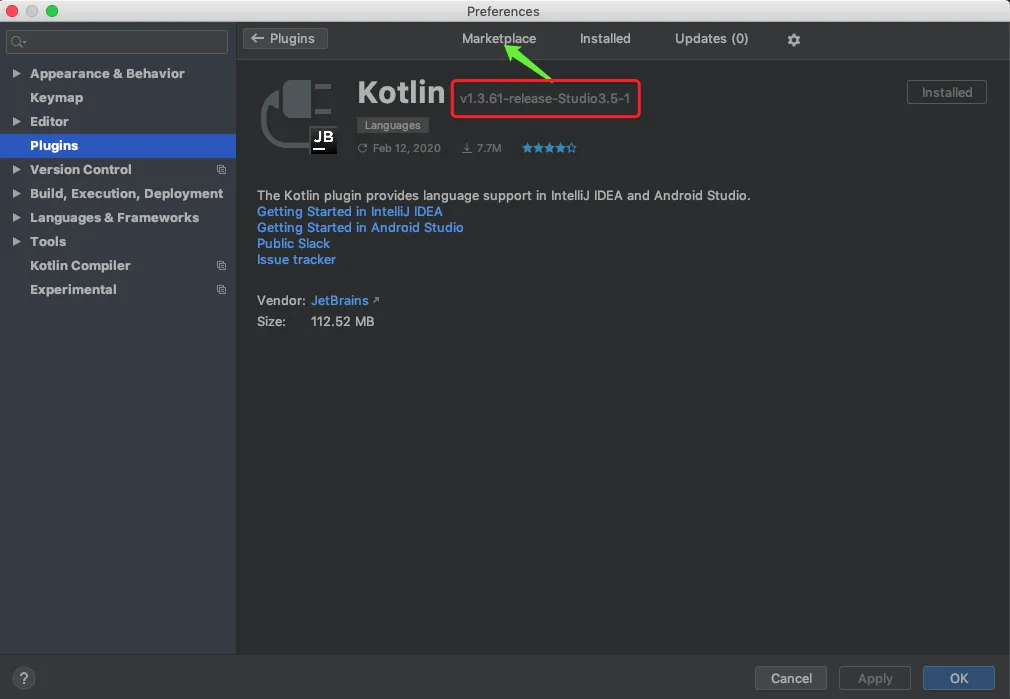This screenshot has width=1010, height=699.
Task: Select Keymap in settings tree
Action: point(57,97)
